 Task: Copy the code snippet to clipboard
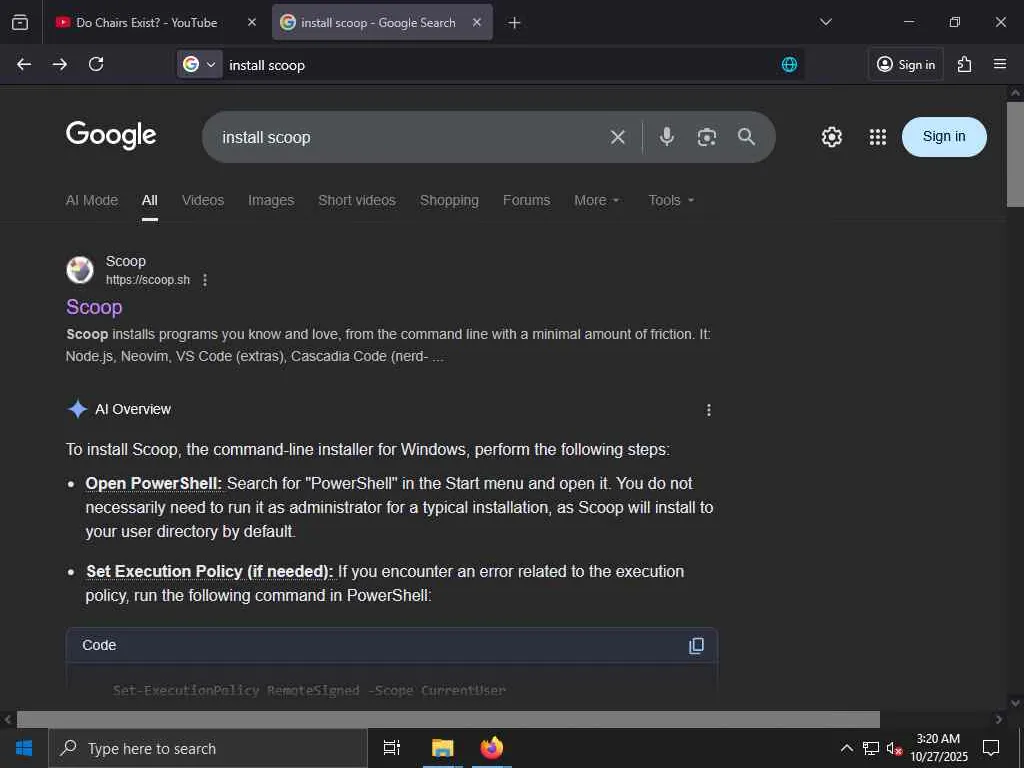[696, 645]
